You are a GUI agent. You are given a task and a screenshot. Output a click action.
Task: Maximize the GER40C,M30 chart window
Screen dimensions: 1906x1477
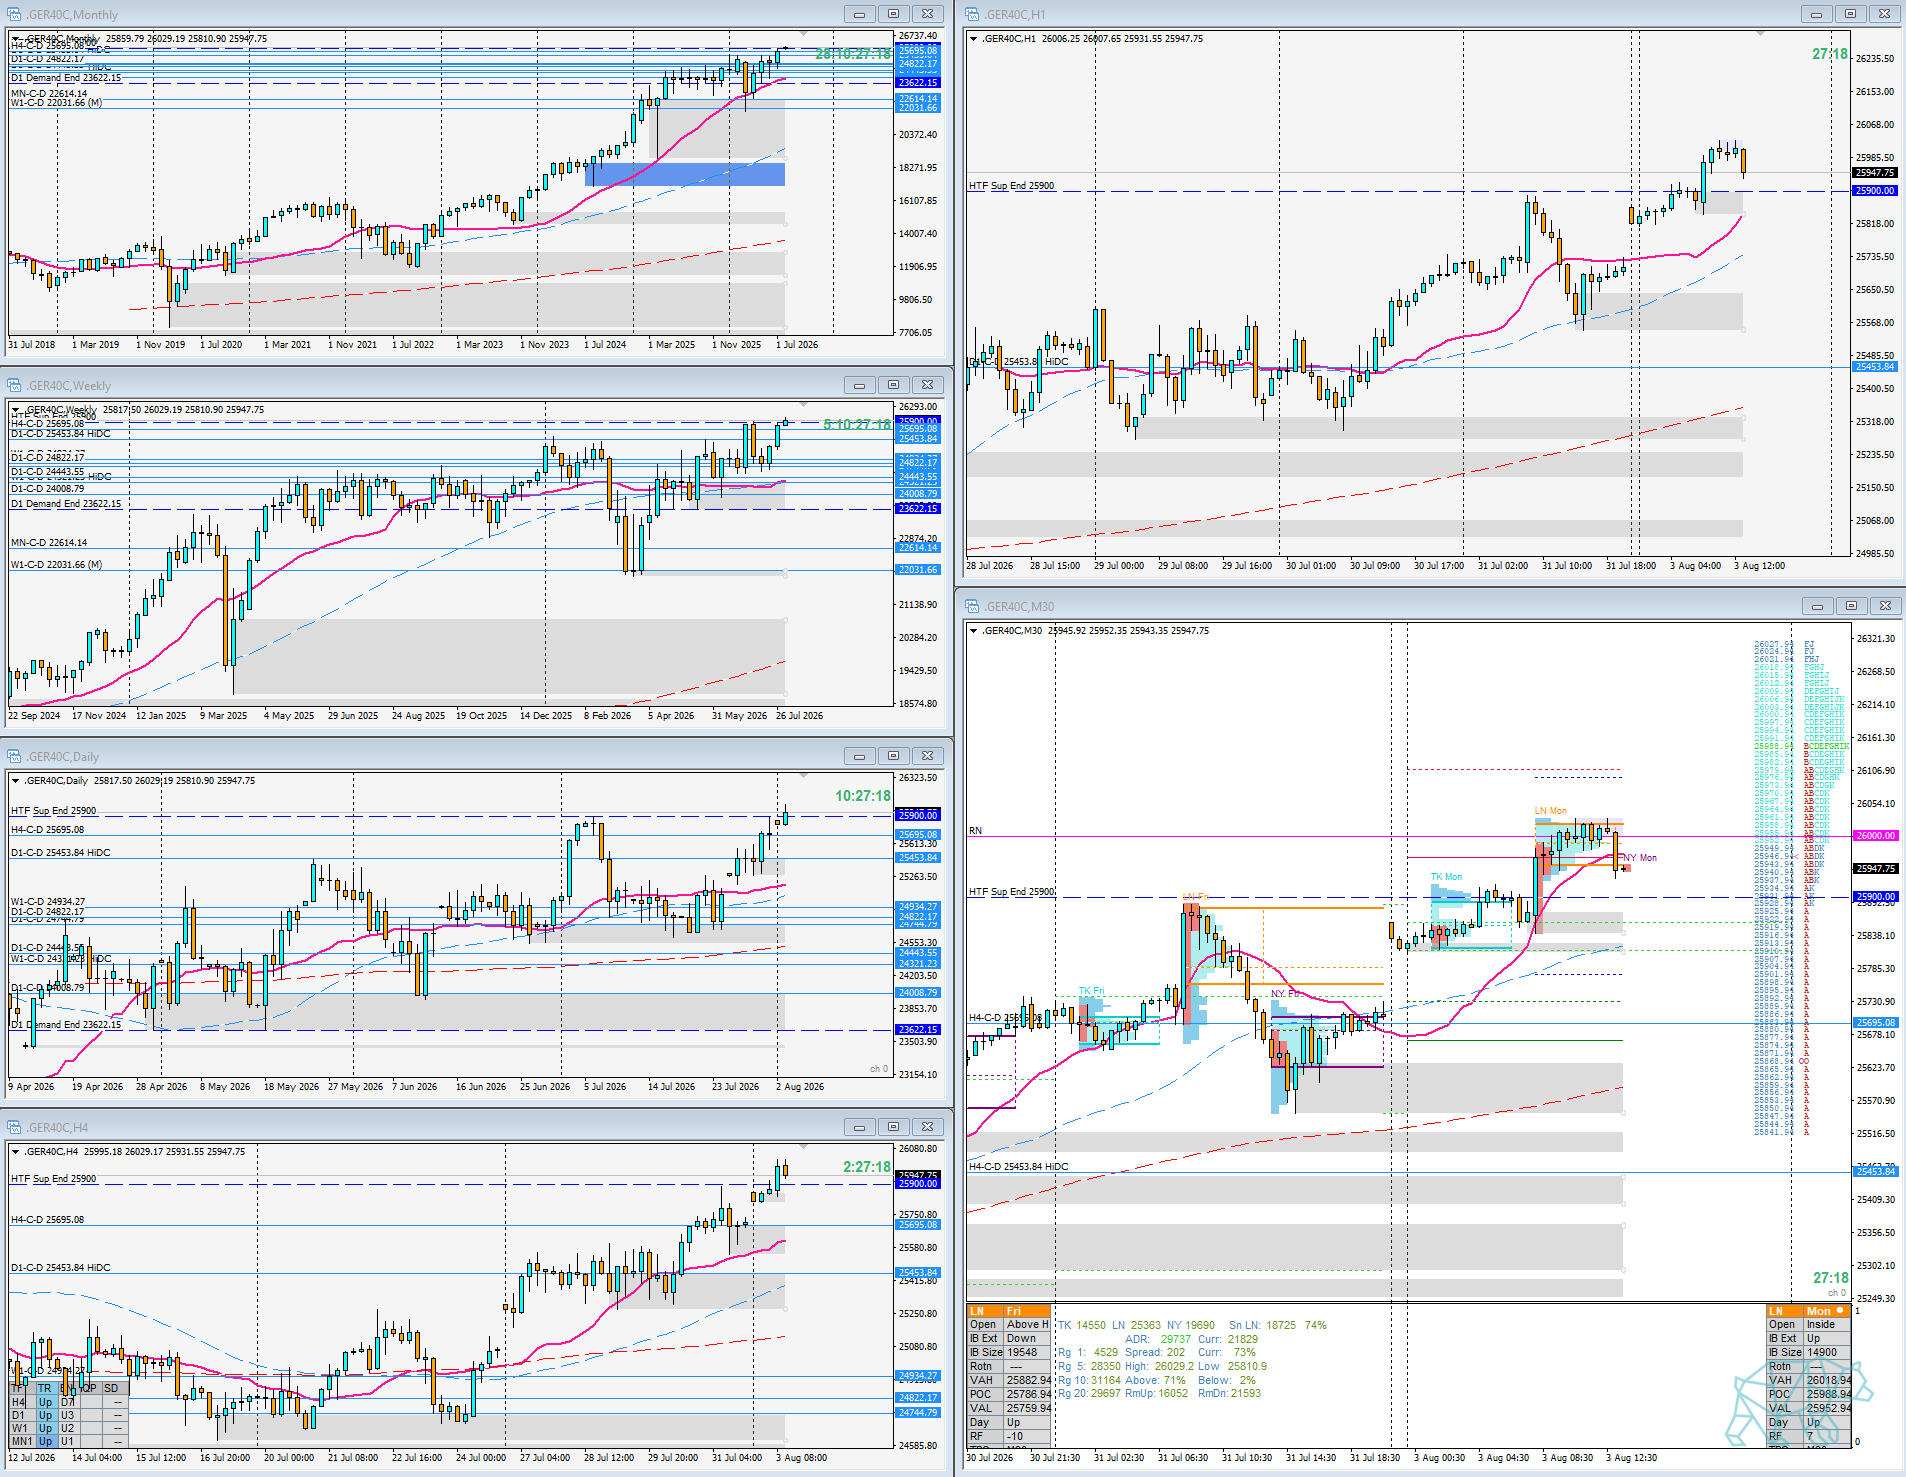pos(1851,606)
